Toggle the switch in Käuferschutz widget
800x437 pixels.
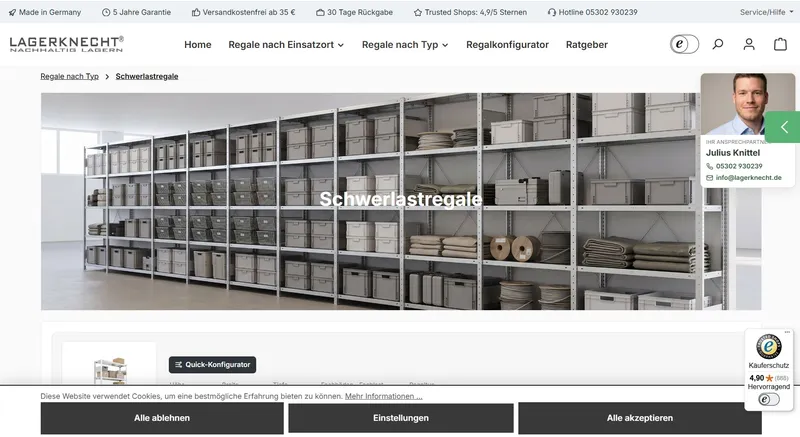(768, 399)
